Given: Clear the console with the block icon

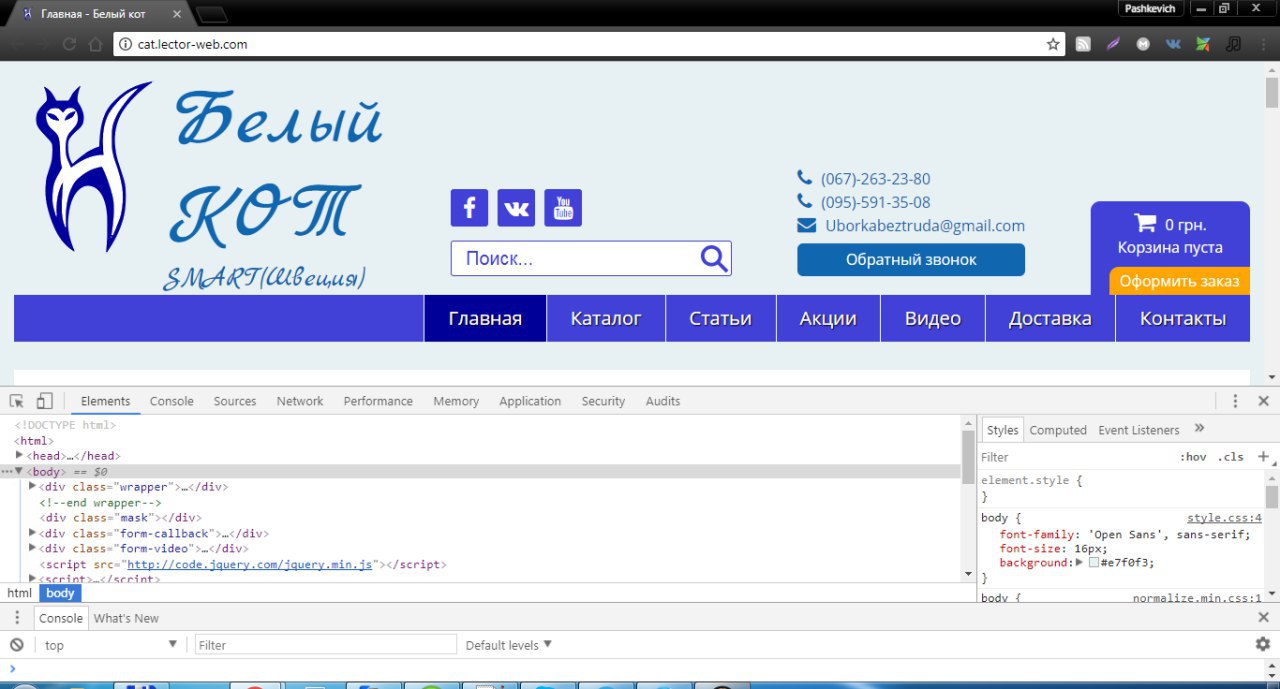Looking at the screenshot, I should [x=17, y=645].
